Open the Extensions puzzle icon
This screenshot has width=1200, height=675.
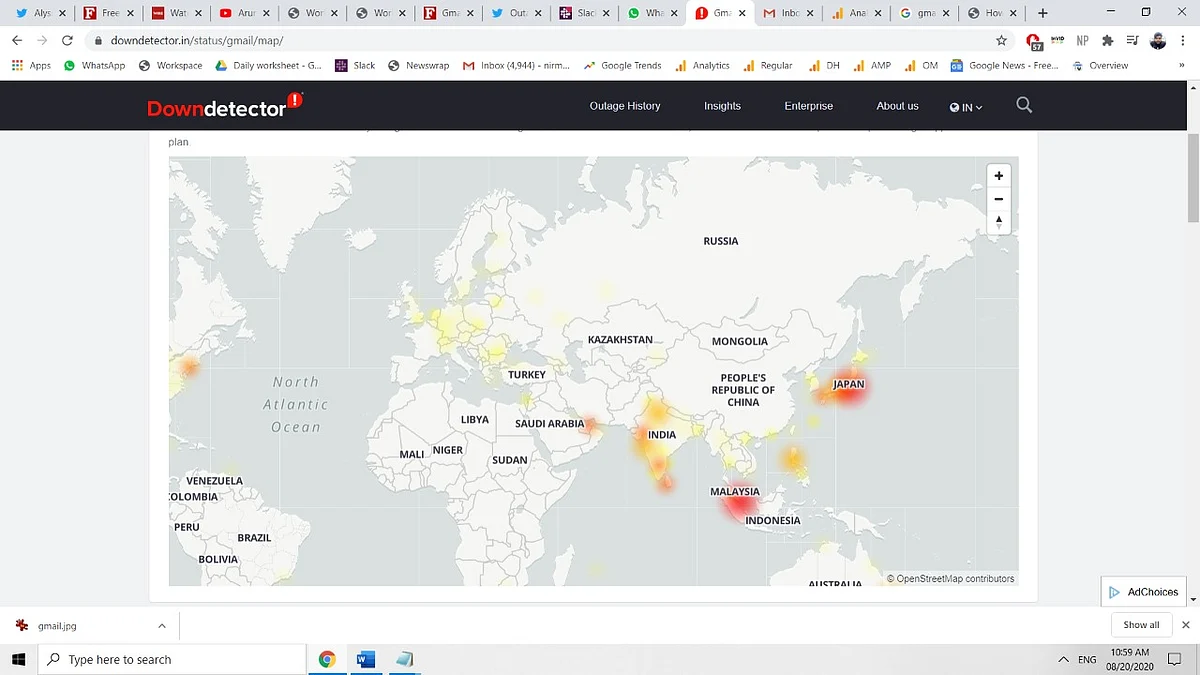pos(1107,40)
